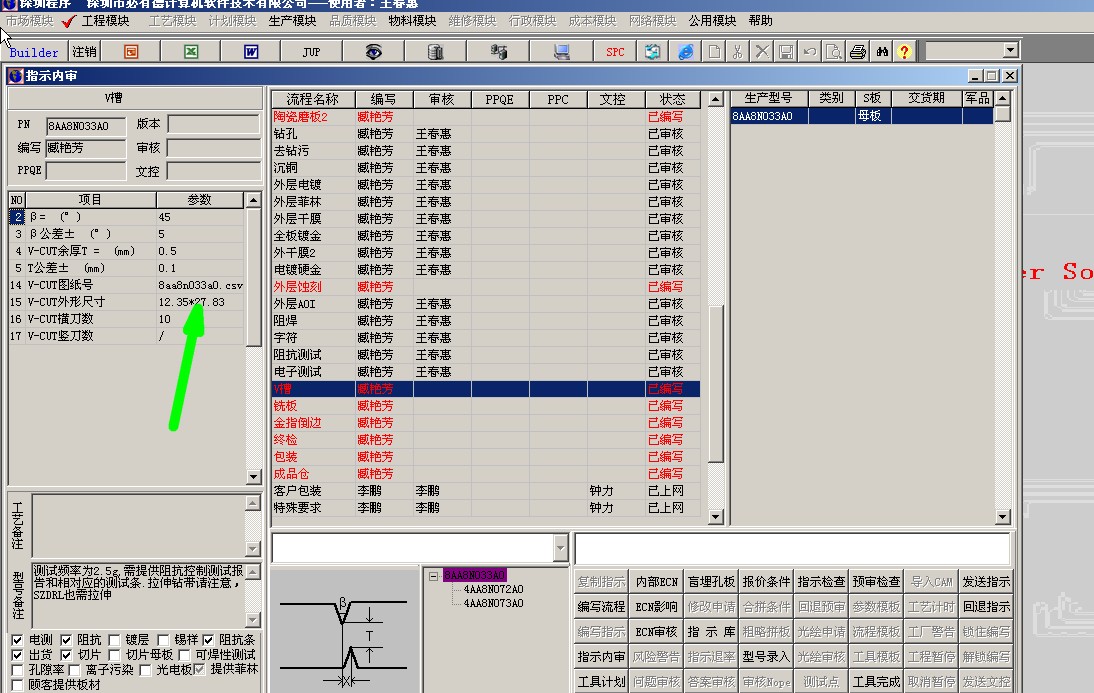Click the 报价条件 button

click(766, 581)
